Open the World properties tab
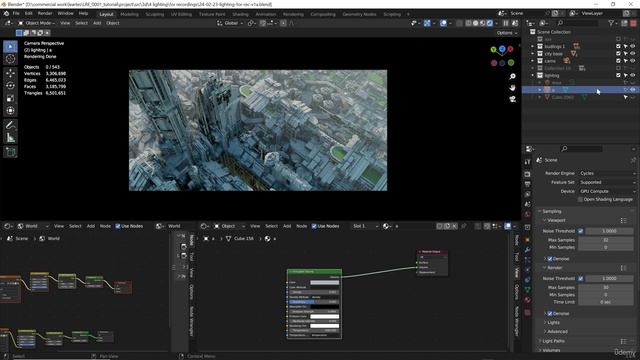Image resolution: width=640 pixels, height=360 pixels. 527,214
